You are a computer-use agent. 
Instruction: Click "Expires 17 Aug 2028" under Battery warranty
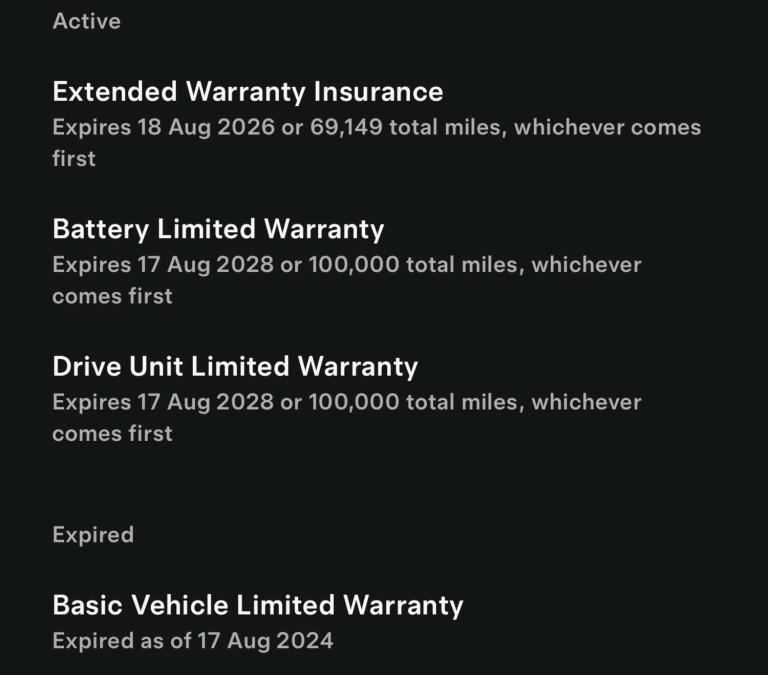click(163, 265)
